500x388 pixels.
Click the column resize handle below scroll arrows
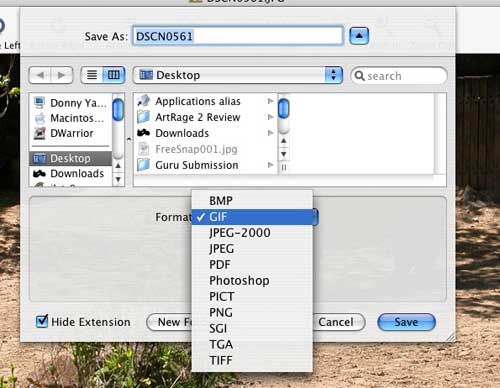pos(283,168)
